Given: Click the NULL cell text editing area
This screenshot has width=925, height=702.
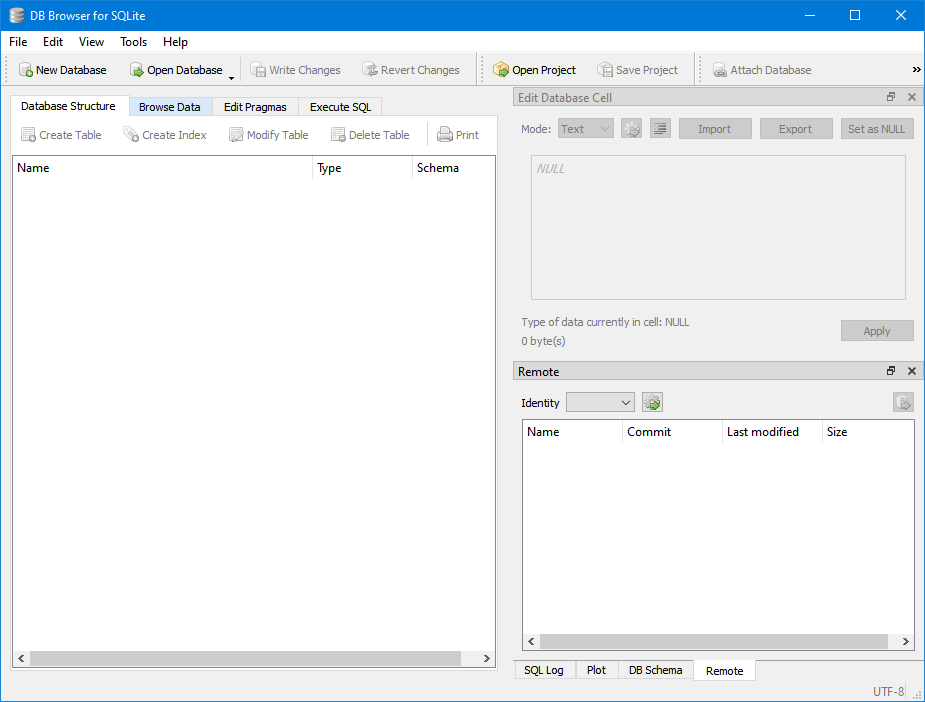Looking at the screenshot, I should tap(717, 228).
